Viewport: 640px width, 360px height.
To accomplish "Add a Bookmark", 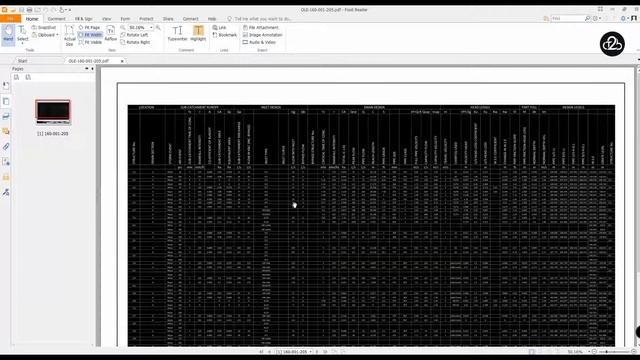I will 224,35.
